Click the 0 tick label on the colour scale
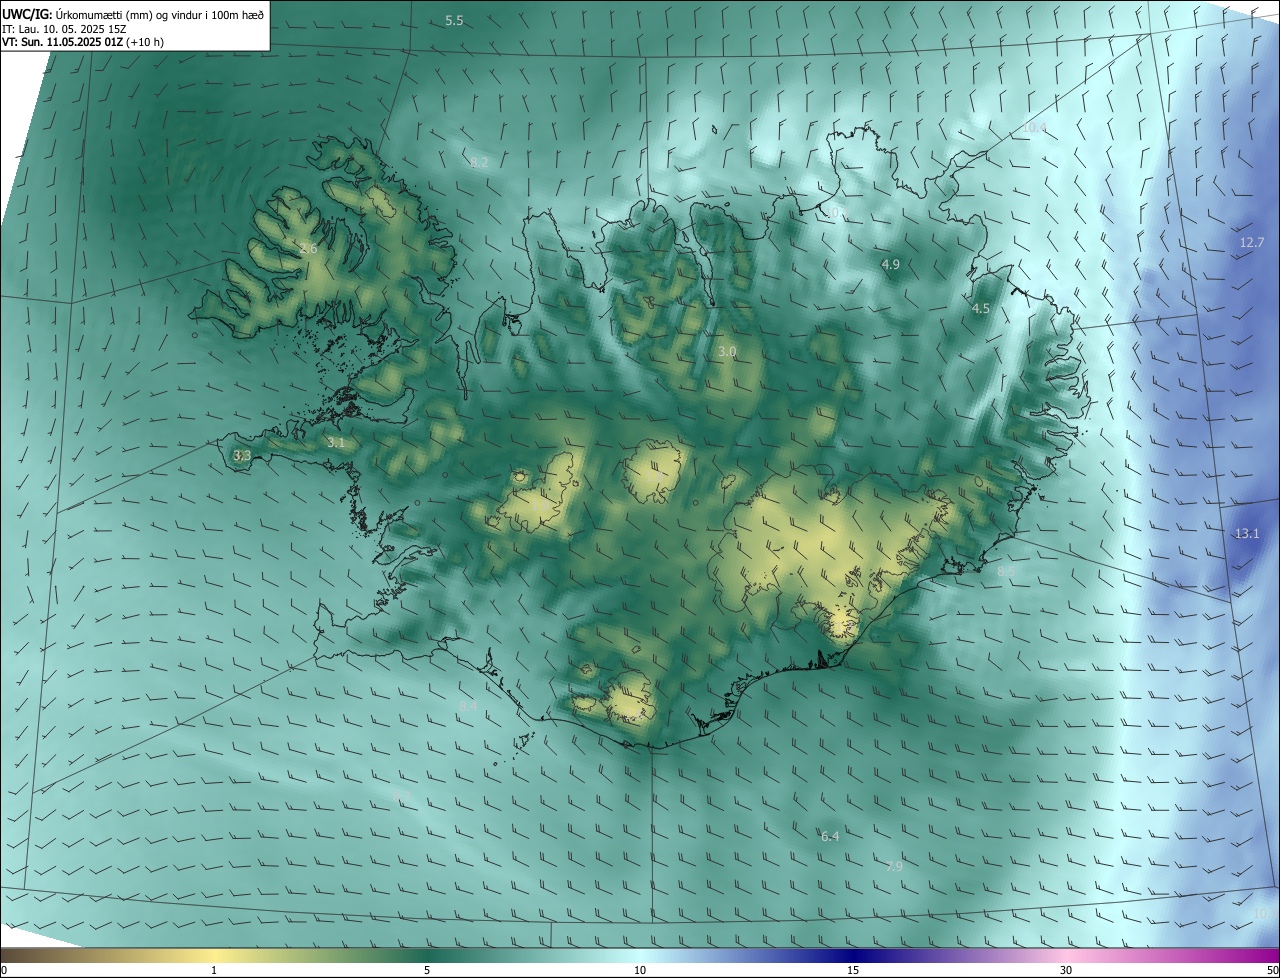1280x978 pixels. (4, 970)
